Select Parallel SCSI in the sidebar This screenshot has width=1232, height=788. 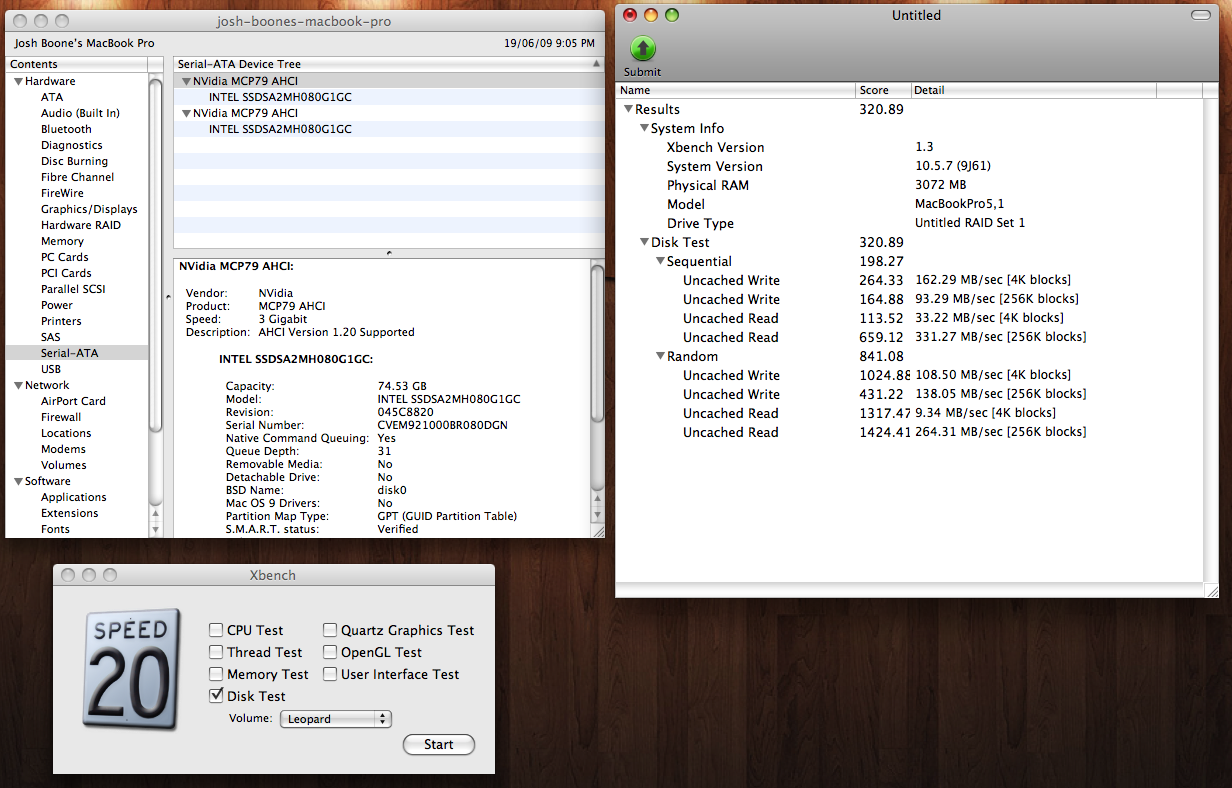[73, 289]
